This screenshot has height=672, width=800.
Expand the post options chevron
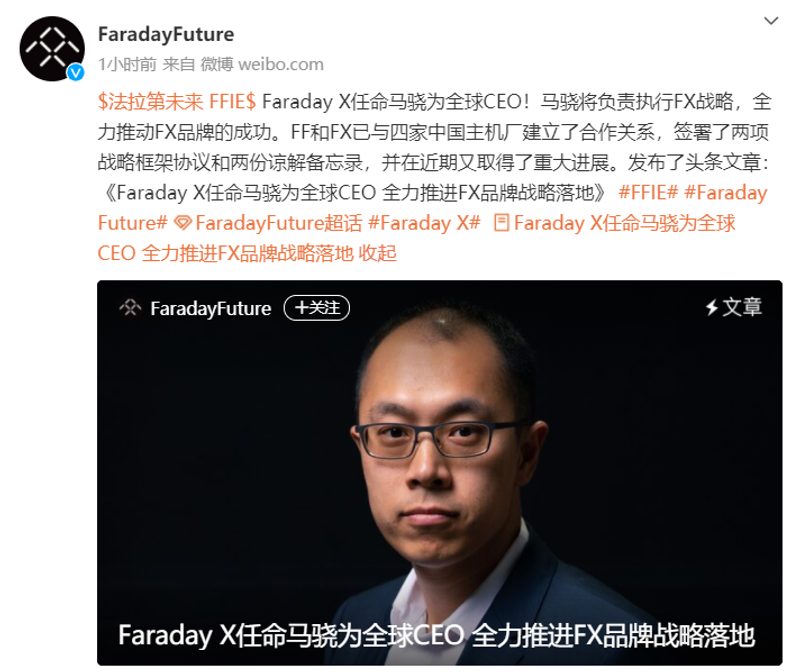pos(771,21)
